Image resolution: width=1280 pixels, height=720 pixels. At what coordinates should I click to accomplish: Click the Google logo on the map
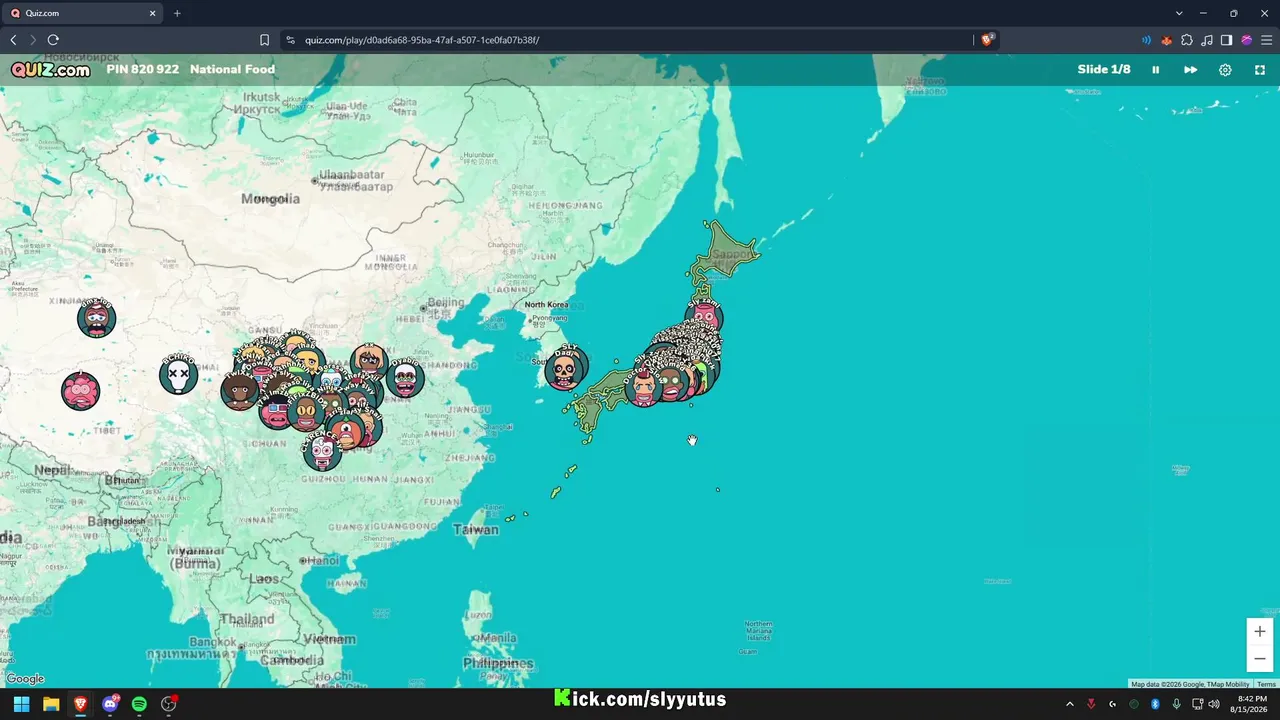click(x=25, y=680)
